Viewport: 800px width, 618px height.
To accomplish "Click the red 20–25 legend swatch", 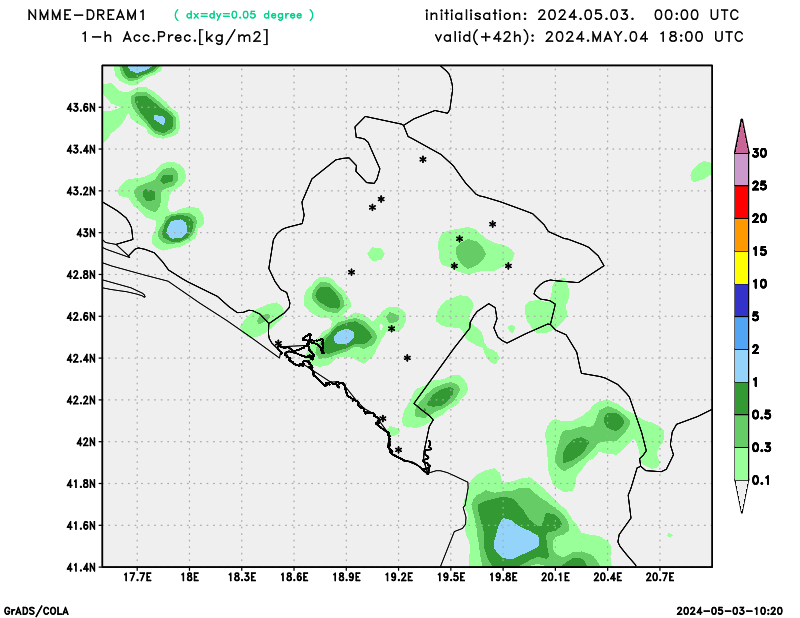I will [741, 203].
